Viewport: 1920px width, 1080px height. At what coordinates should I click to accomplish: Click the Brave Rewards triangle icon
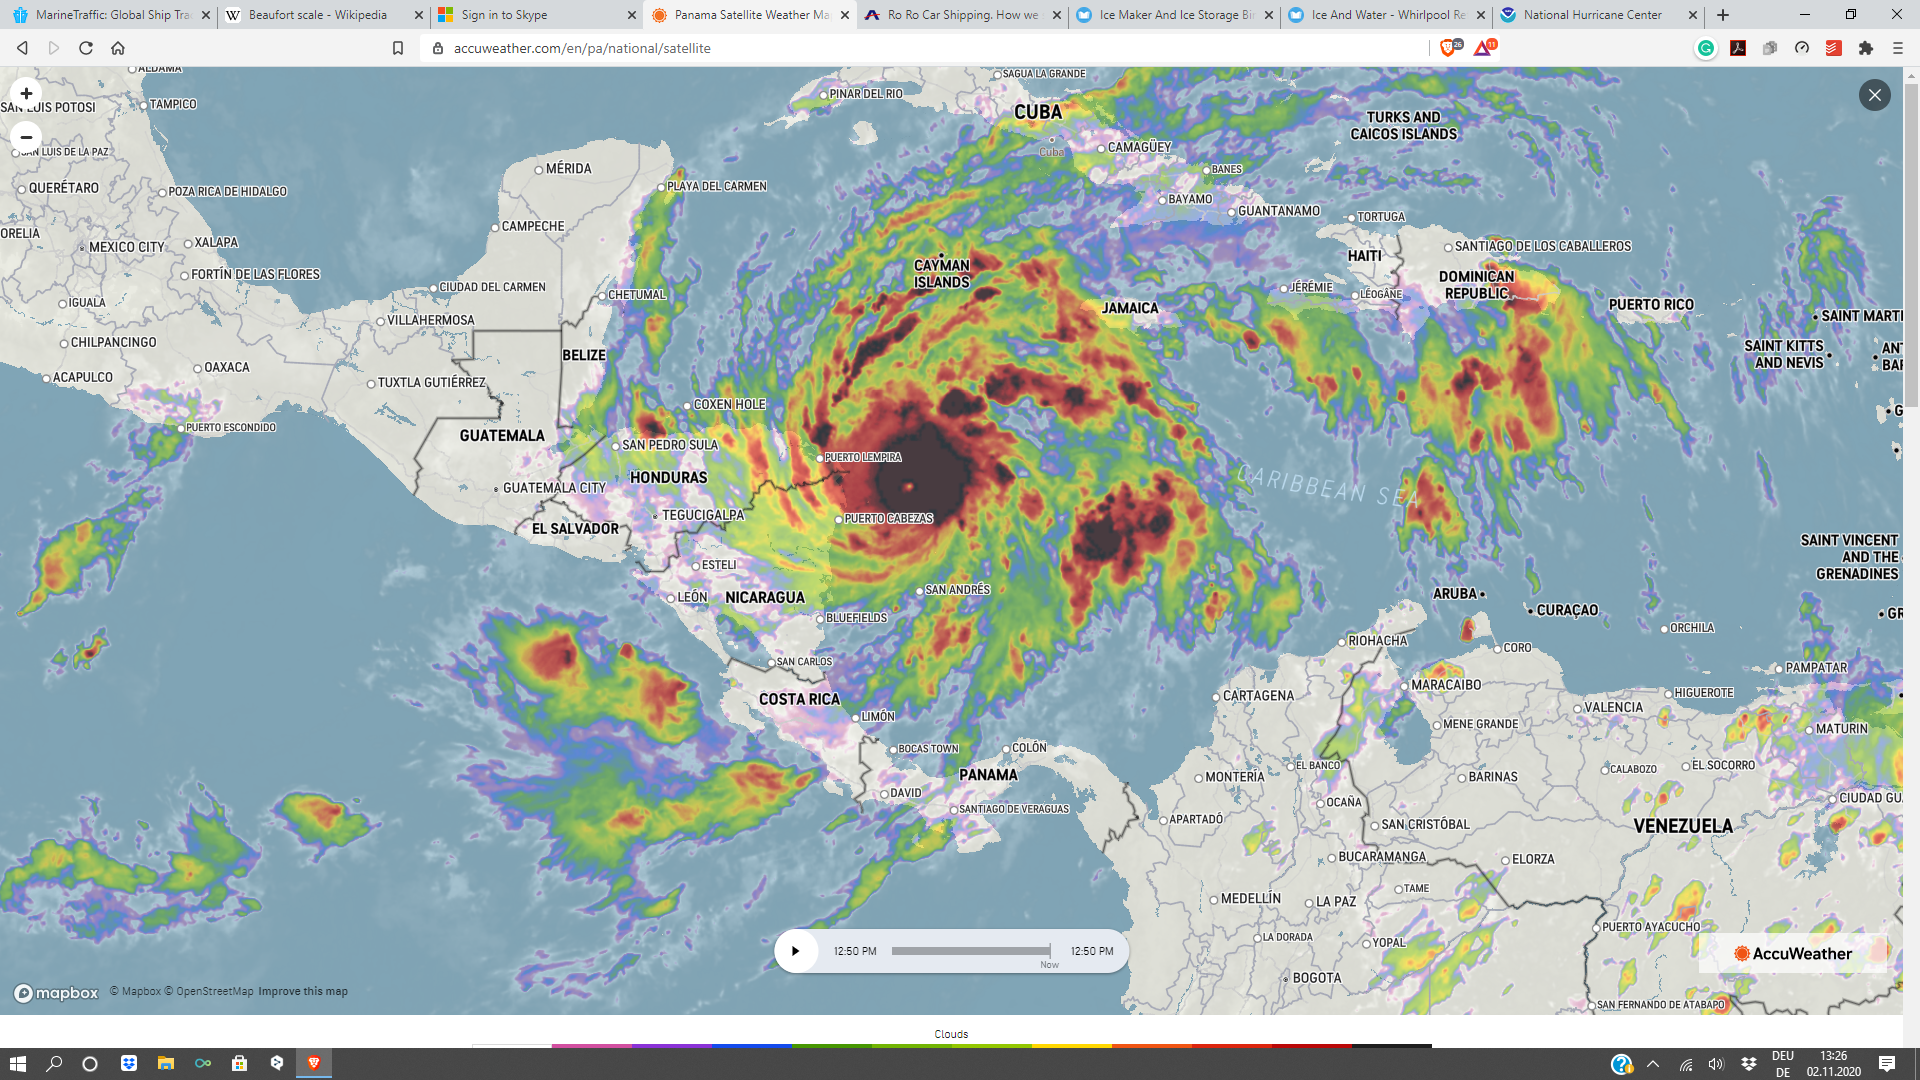(x=1483, y=48)
